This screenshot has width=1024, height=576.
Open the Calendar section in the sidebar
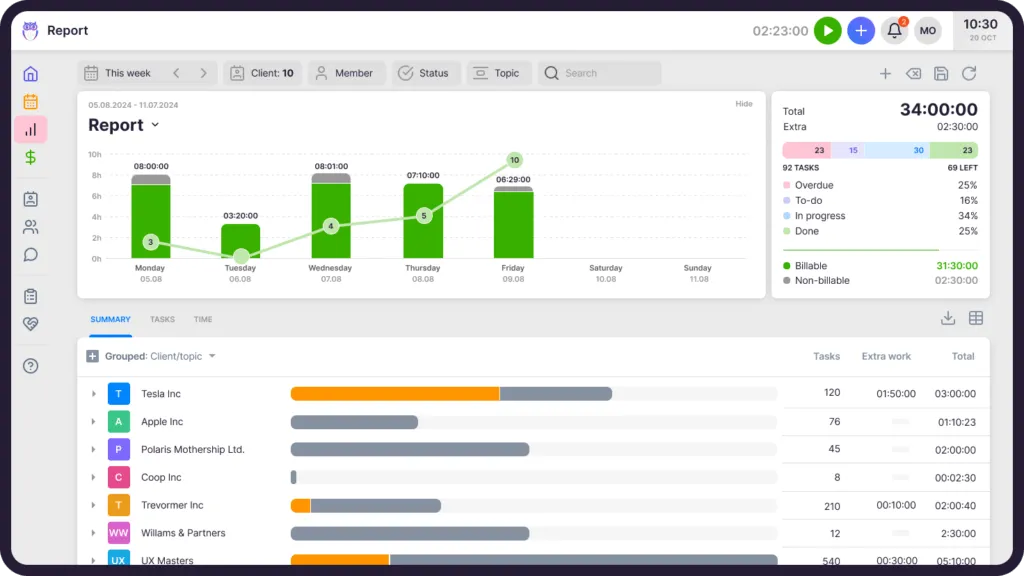[31, 101]
